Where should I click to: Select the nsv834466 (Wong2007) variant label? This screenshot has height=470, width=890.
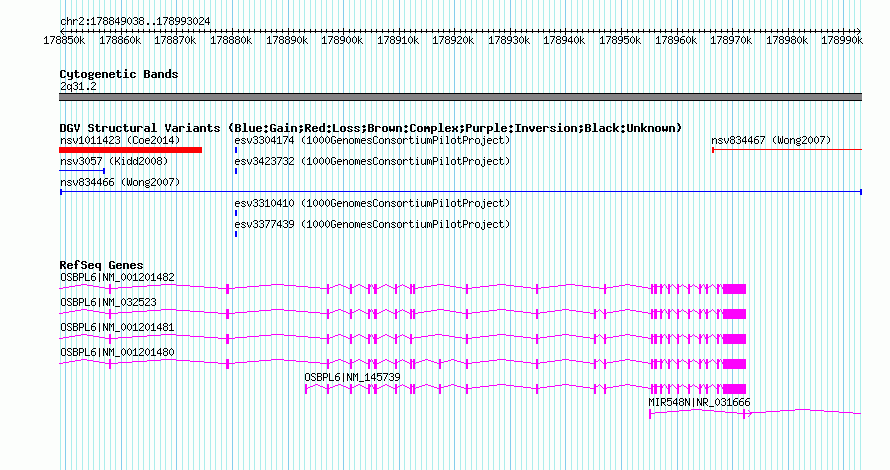120,182
